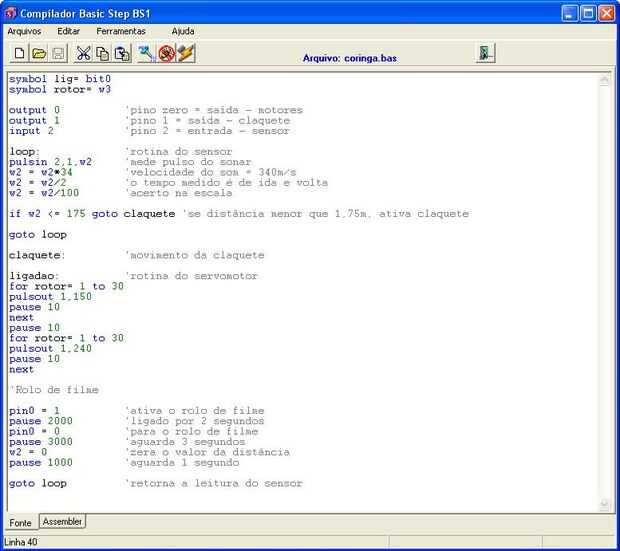
Task: Open the Ajuda menu
Action: [183, 31]
